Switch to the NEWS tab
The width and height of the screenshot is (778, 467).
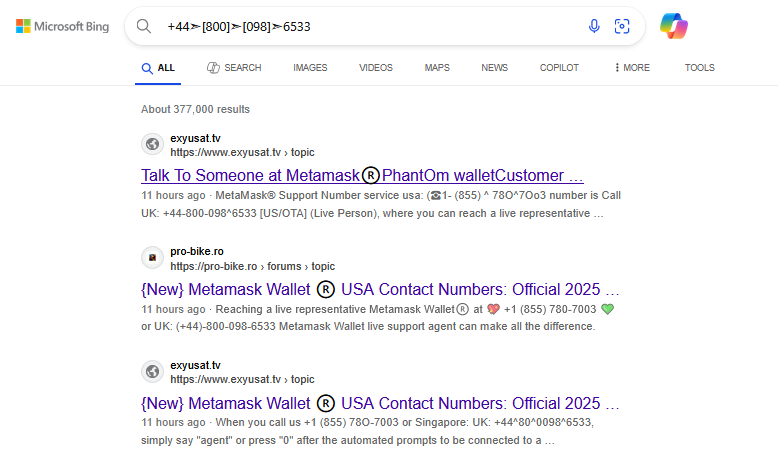click(x=494, y=68)
